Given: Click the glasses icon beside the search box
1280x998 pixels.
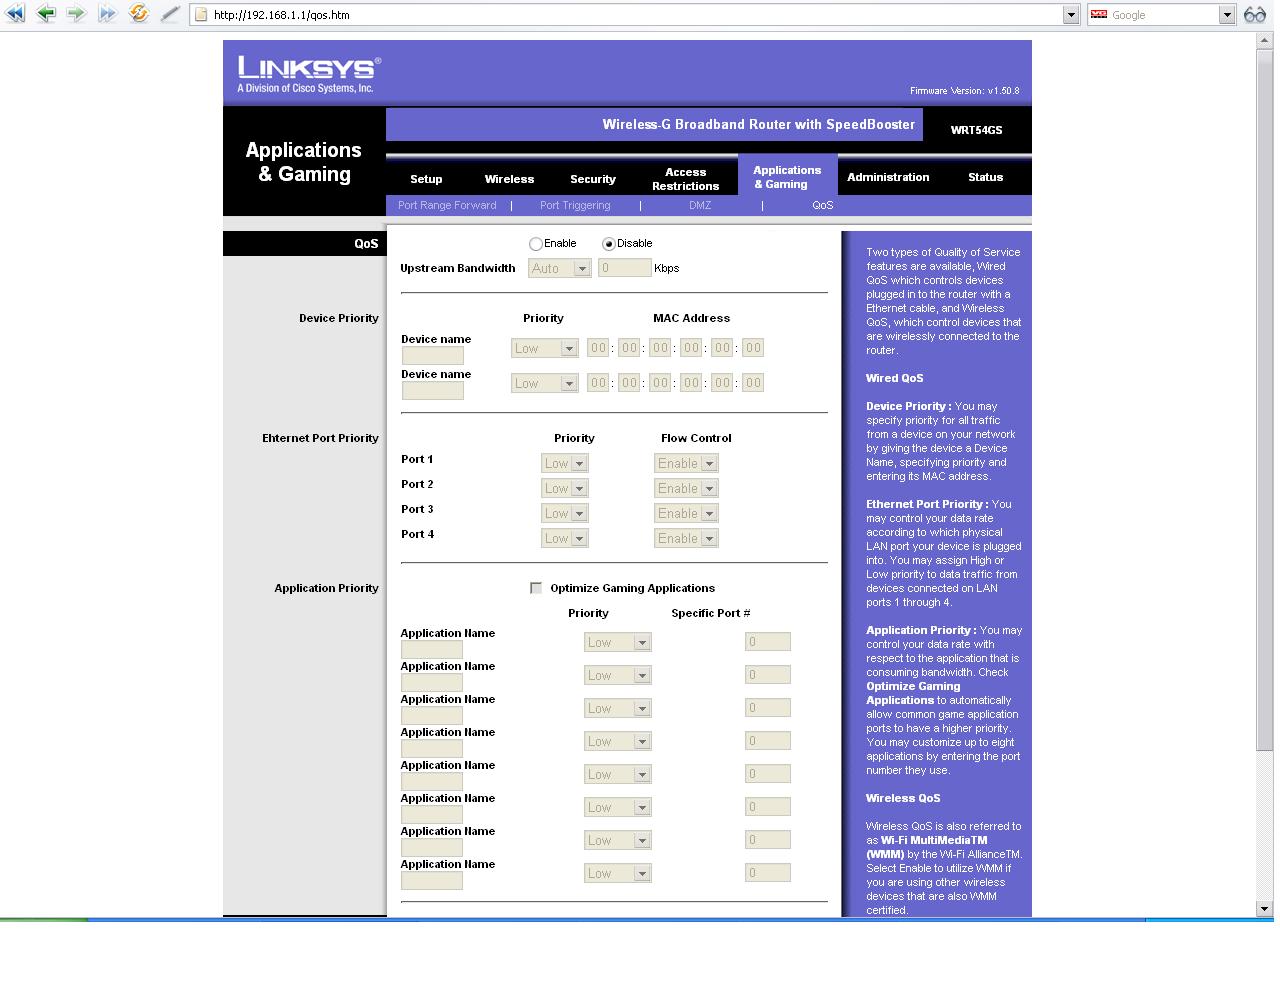Looking at the screenshot, I should click(x=1255, y=14).
